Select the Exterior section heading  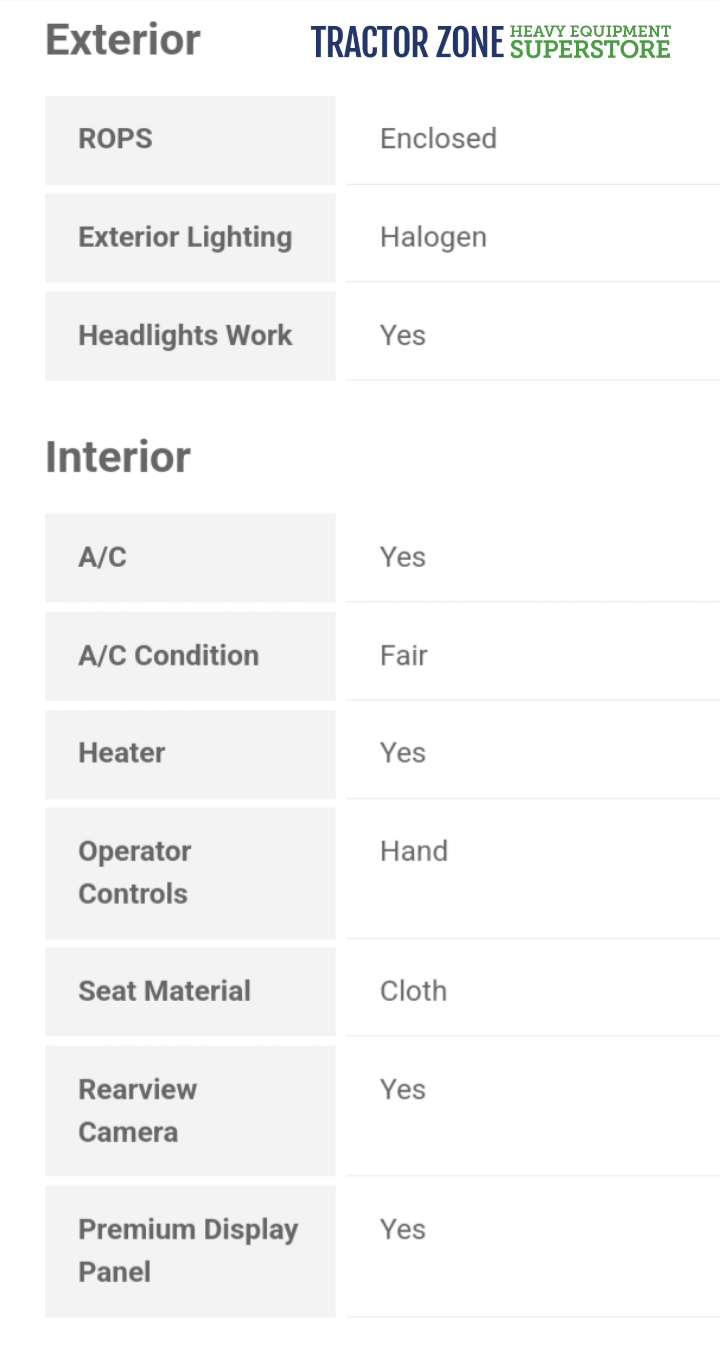click(x=123, y=40)
